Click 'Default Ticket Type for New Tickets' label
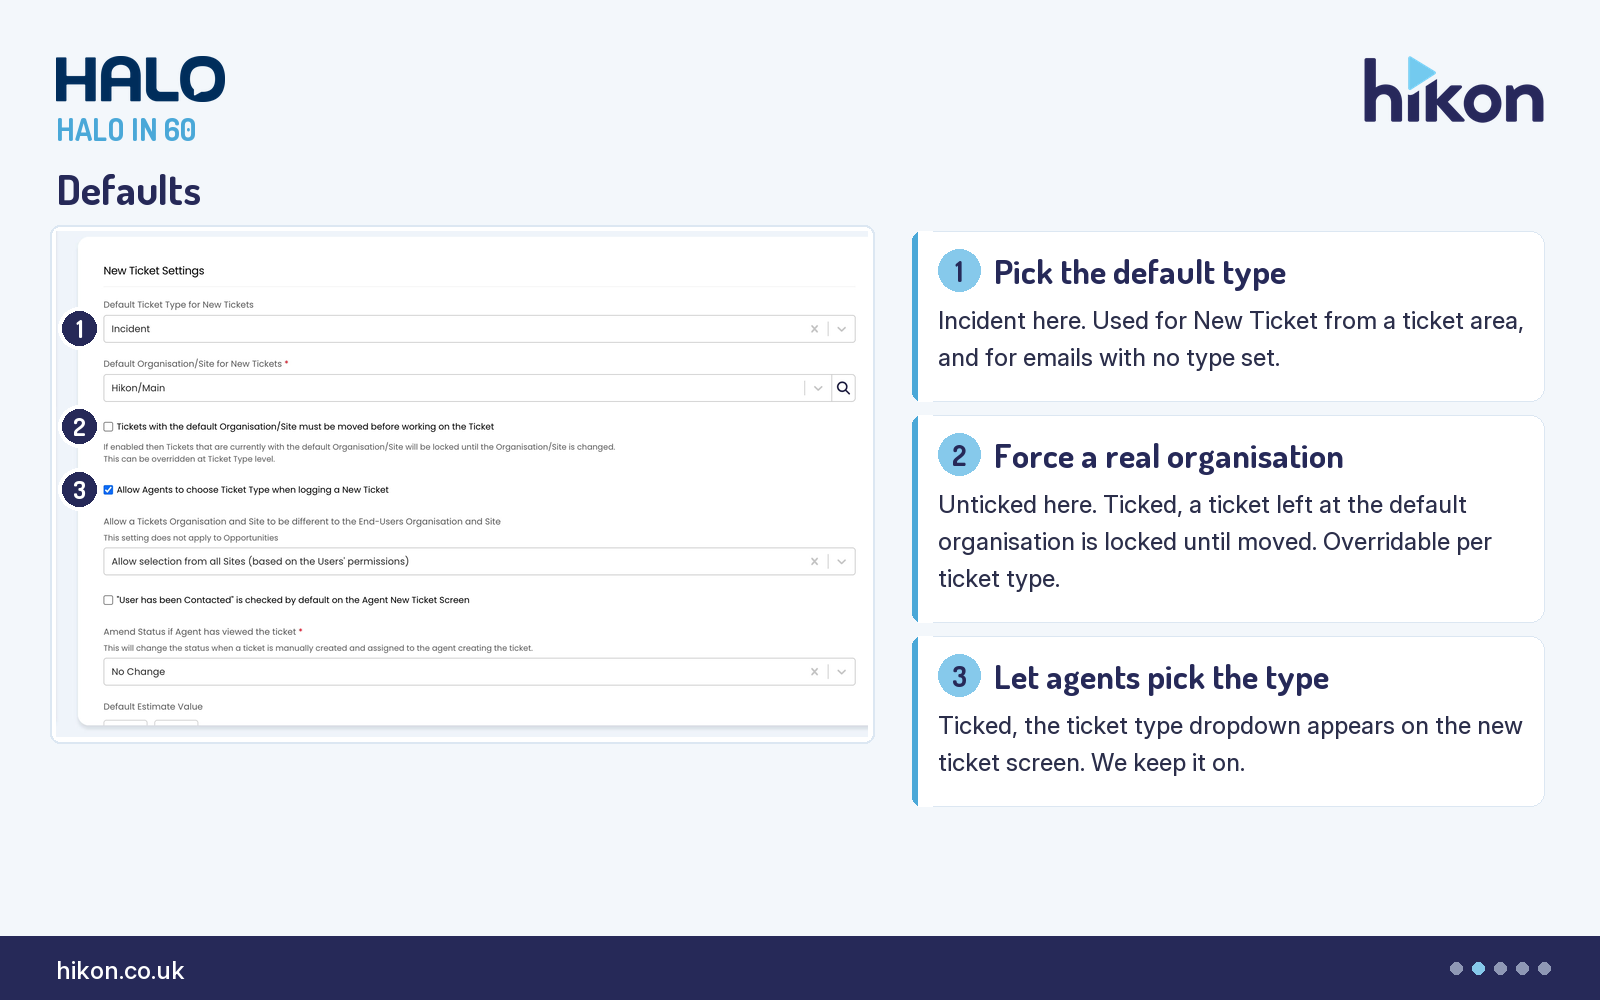Image resolution: width=1600 pixels, height=1000 pixels. tap(178, 305)
